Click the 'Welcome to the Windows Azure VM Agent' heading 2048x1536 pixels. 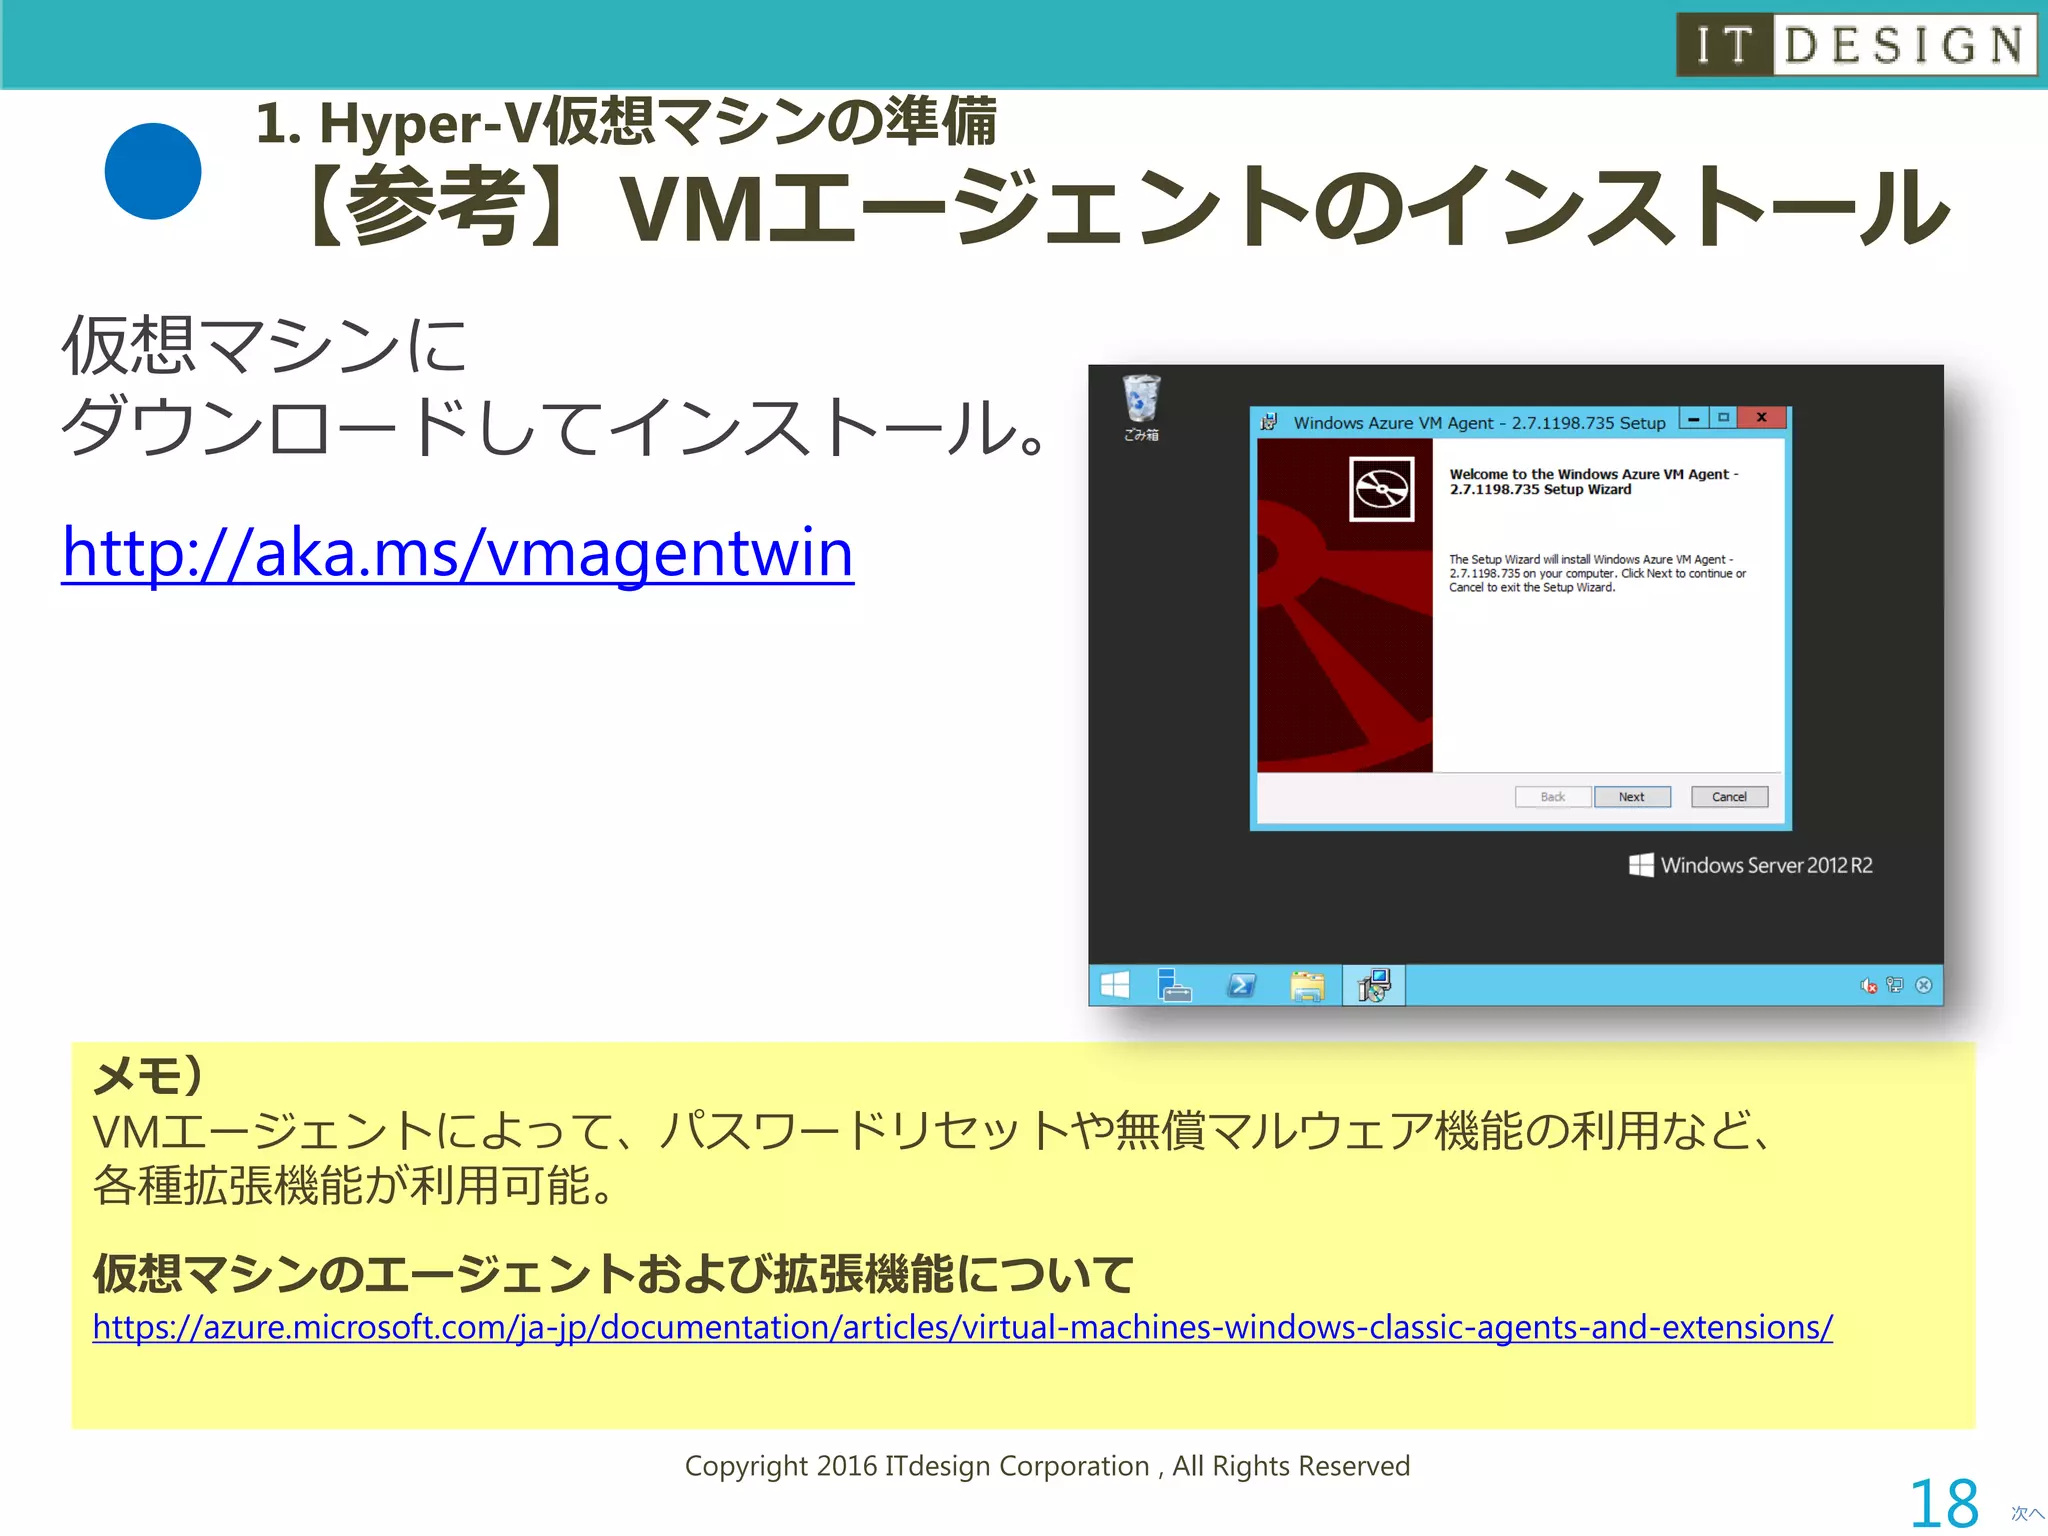(x=1594, y=482)
